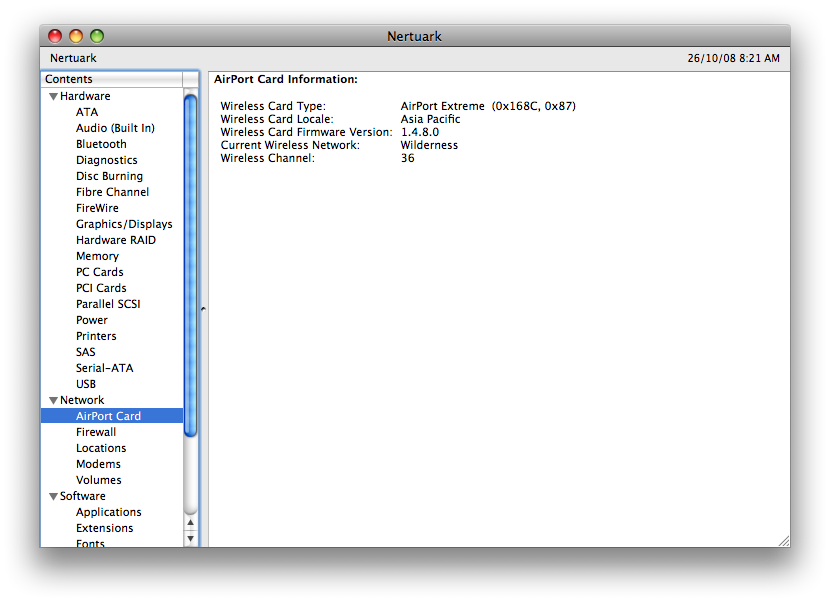Viewport: 830px width, 602px height.
Task: Click the Network category label
Action: (x=82, y=400)
